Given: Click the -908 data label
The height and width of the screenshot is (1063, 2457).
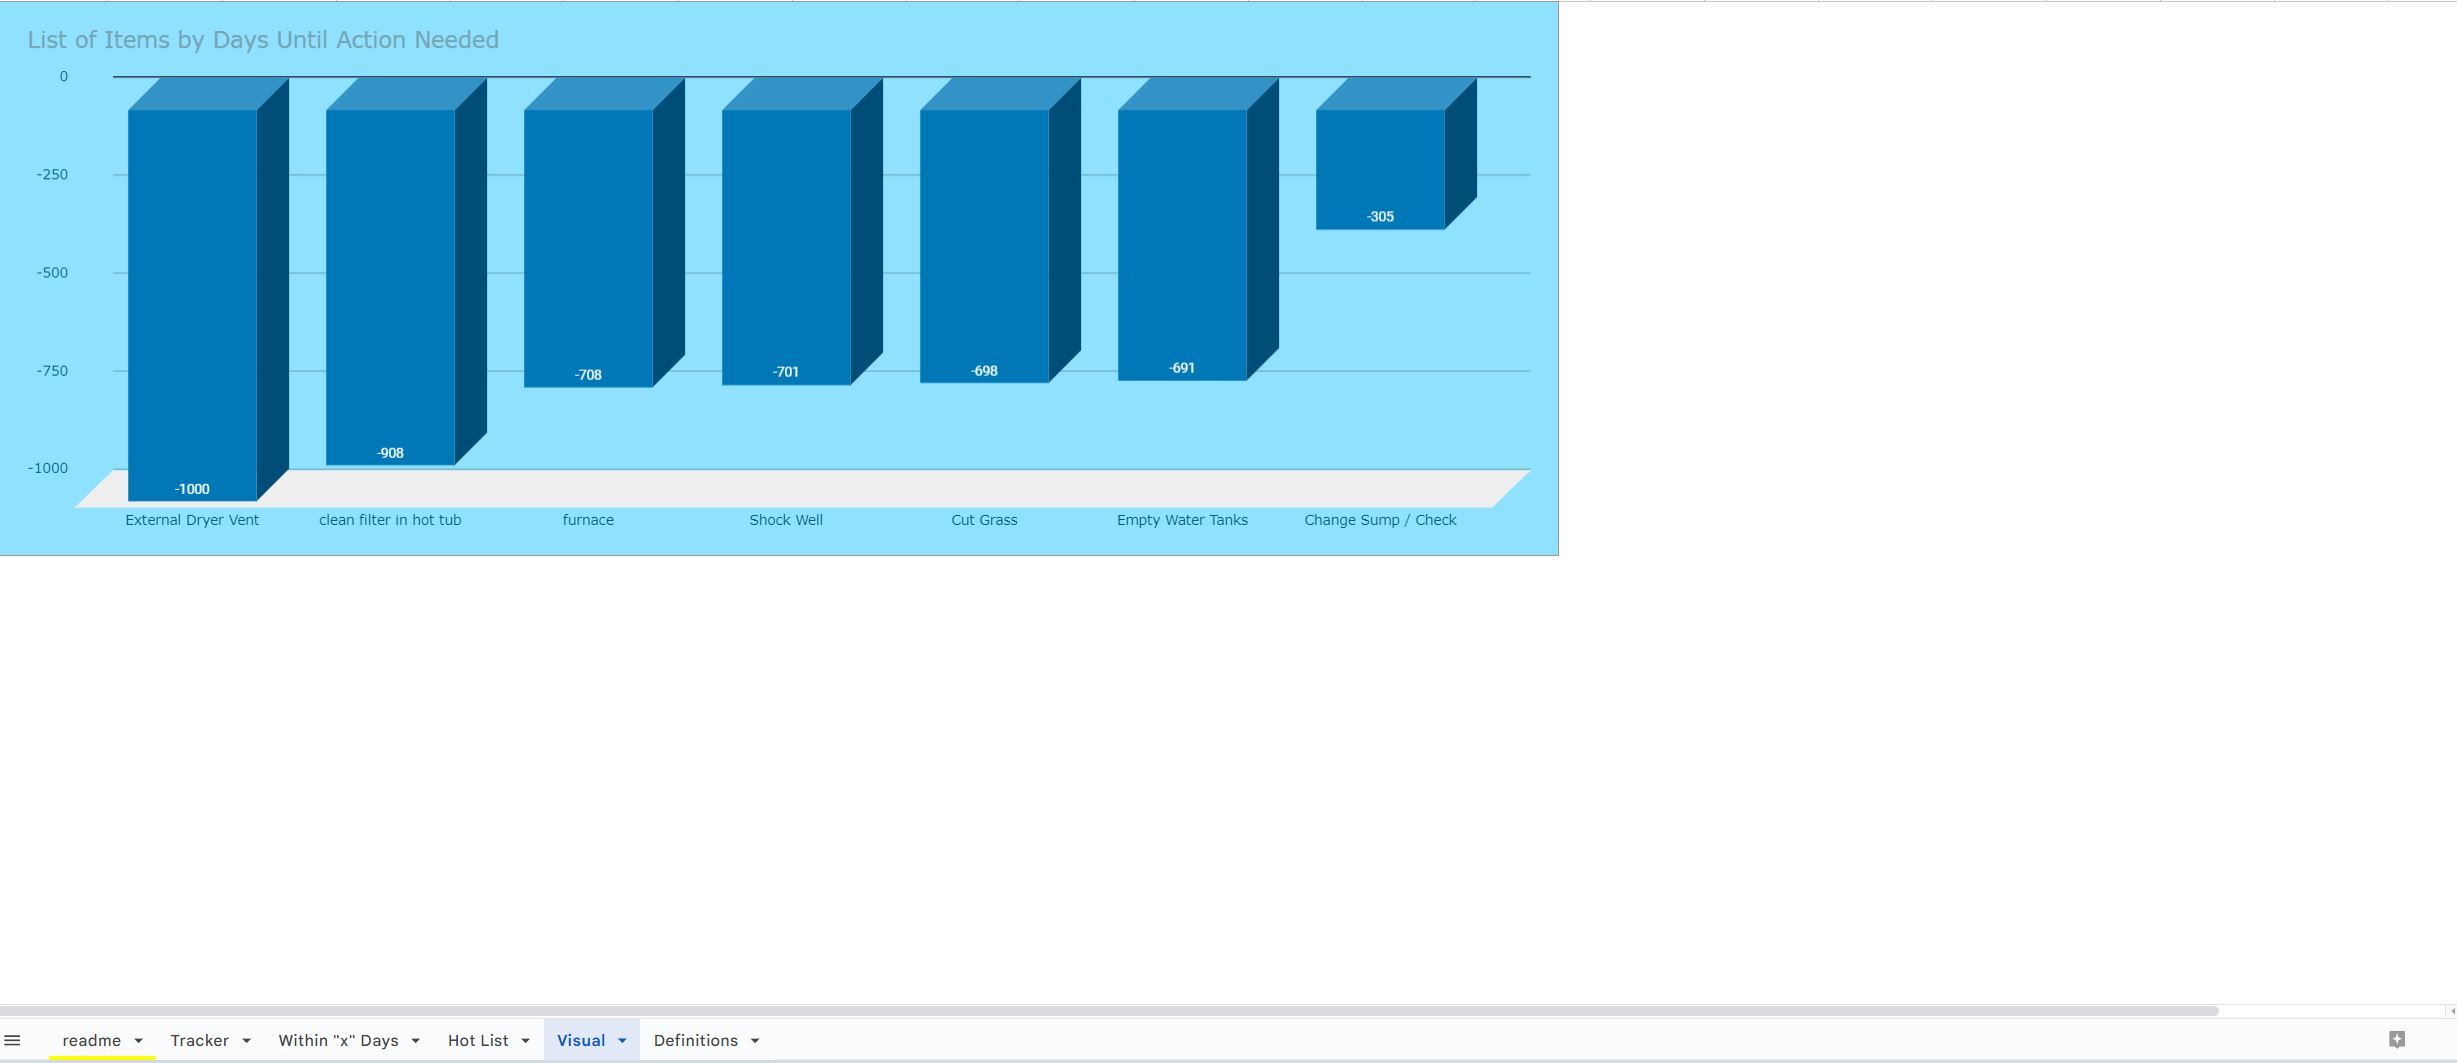Looking at the screenshot, I should coord(390,453).
